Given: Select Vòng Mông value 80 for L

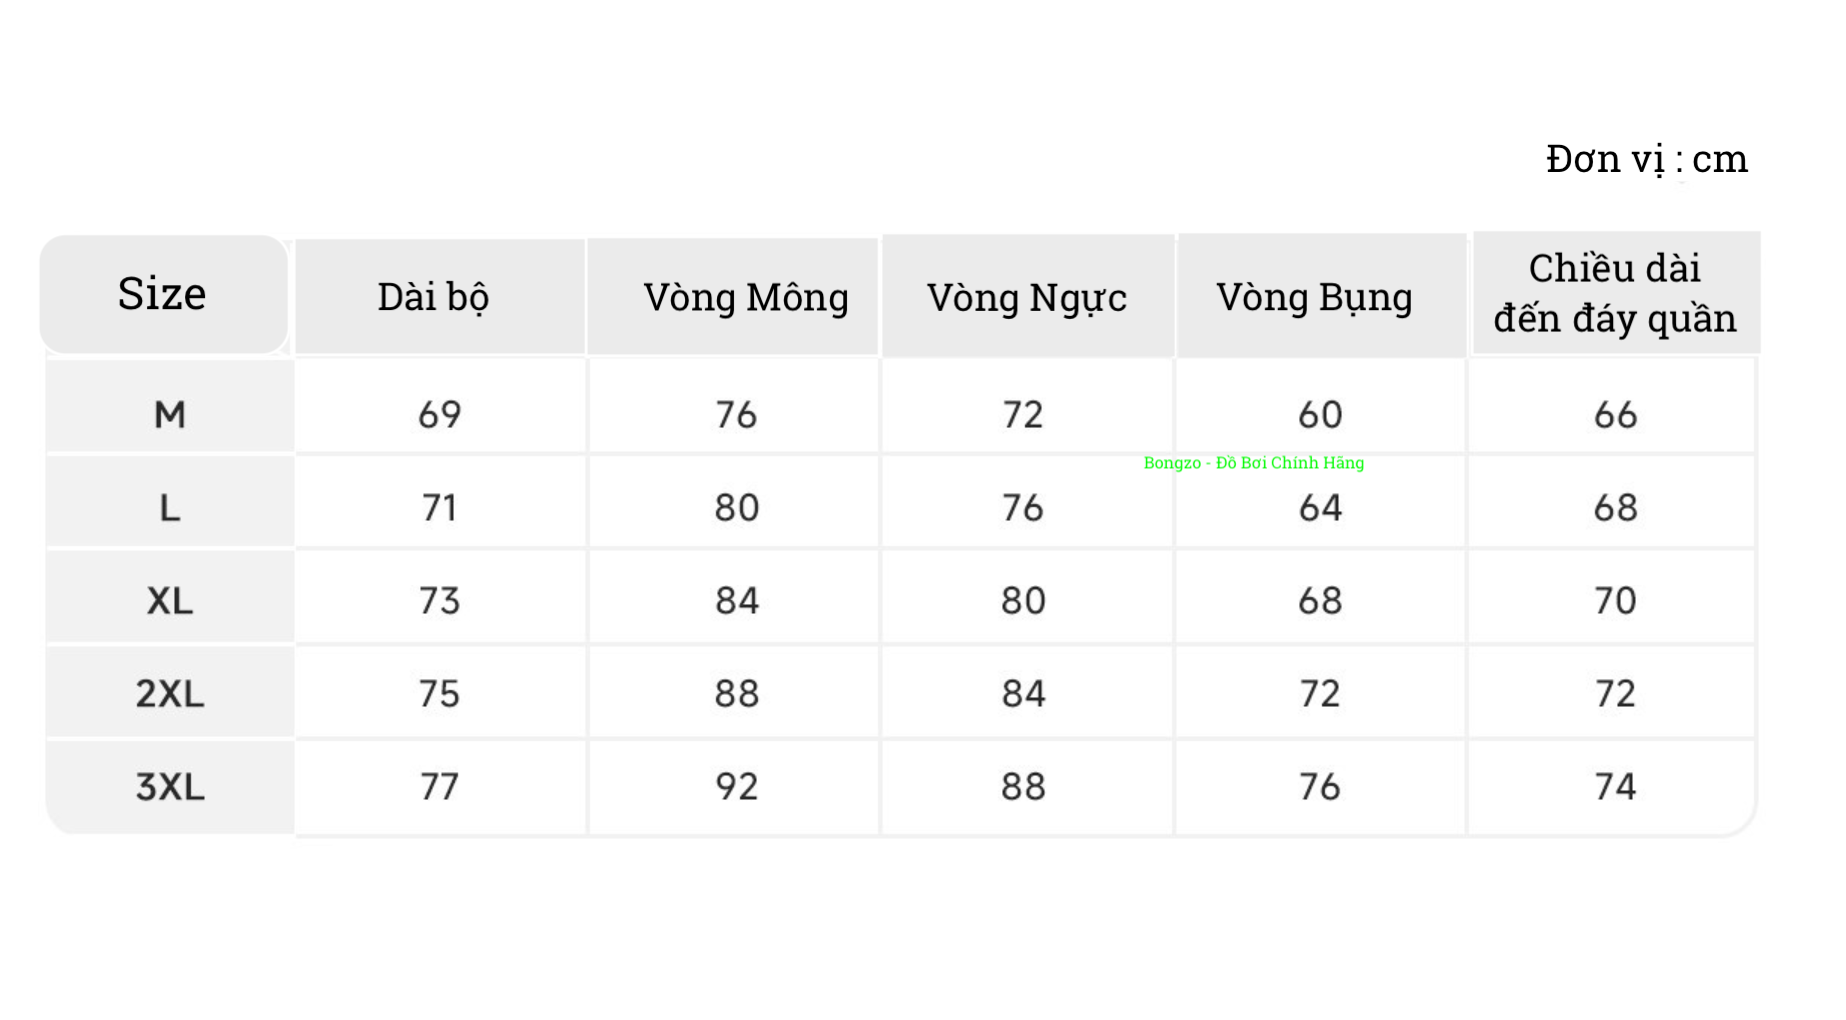Looking at the screenshot, I should (x=736, y=508).
